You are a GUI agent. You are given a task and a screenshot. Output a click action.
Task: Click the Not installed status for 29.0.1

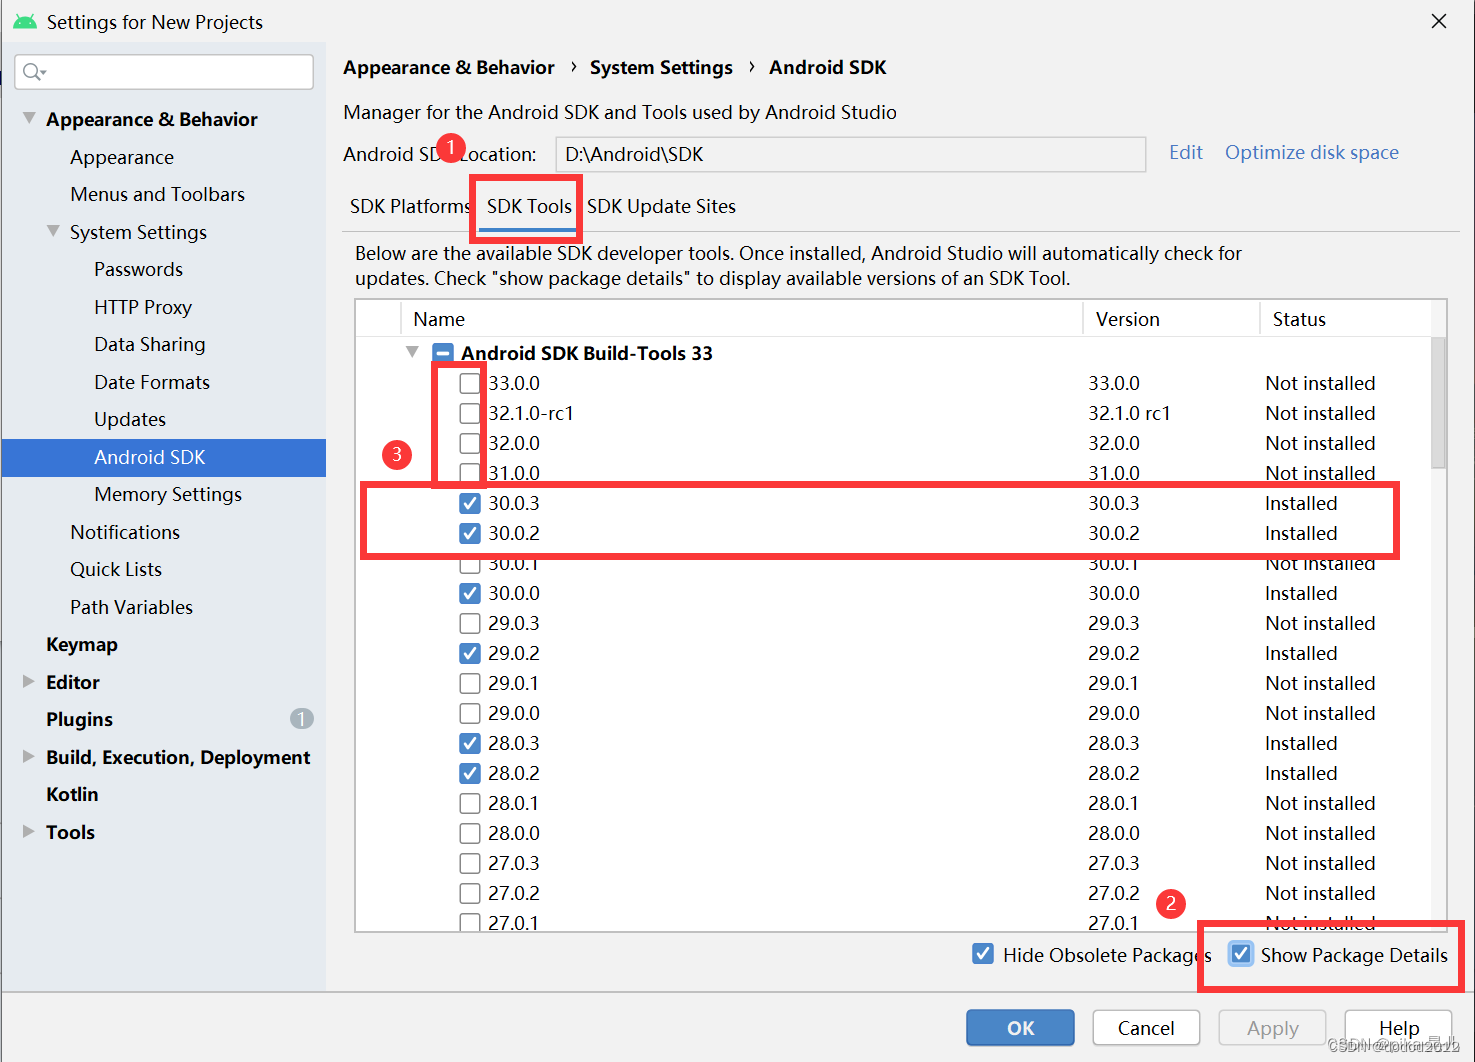tap(1320, 683)
